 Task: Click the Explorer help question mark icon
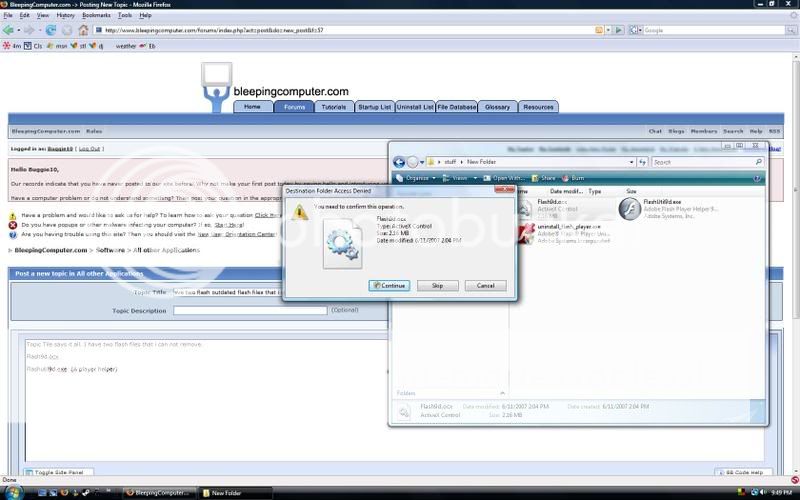(757, 179)
